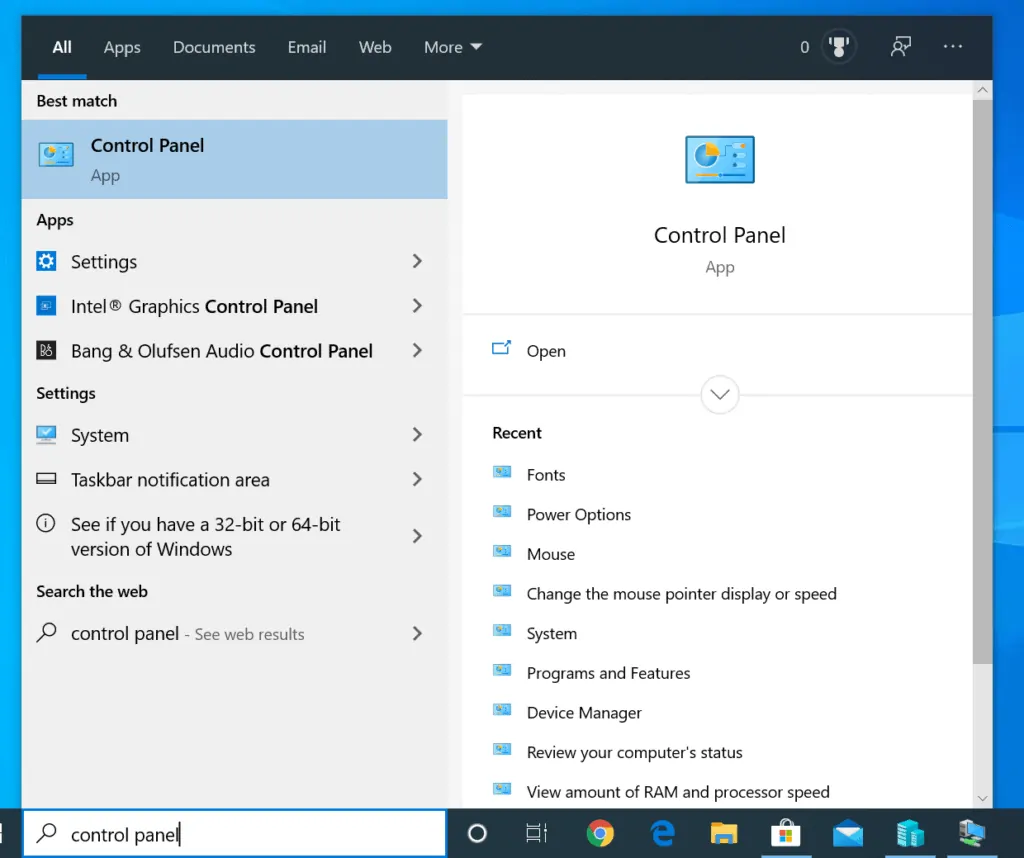1024x858 pixels.
Task: Open the Control Panel app under Best match
Action: coord(147,158)
